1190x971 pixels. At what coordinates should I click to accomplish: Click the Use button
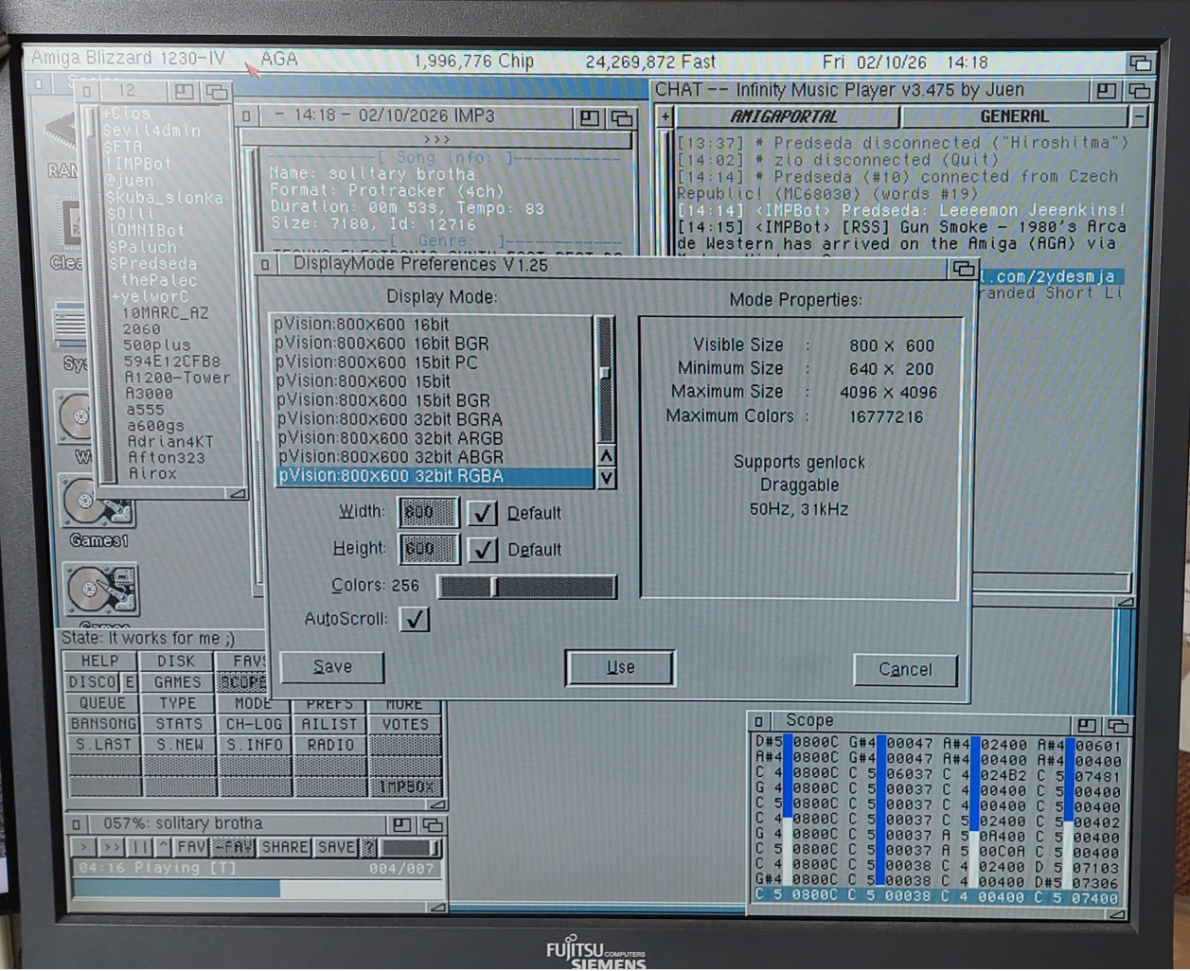pos(620,667)
